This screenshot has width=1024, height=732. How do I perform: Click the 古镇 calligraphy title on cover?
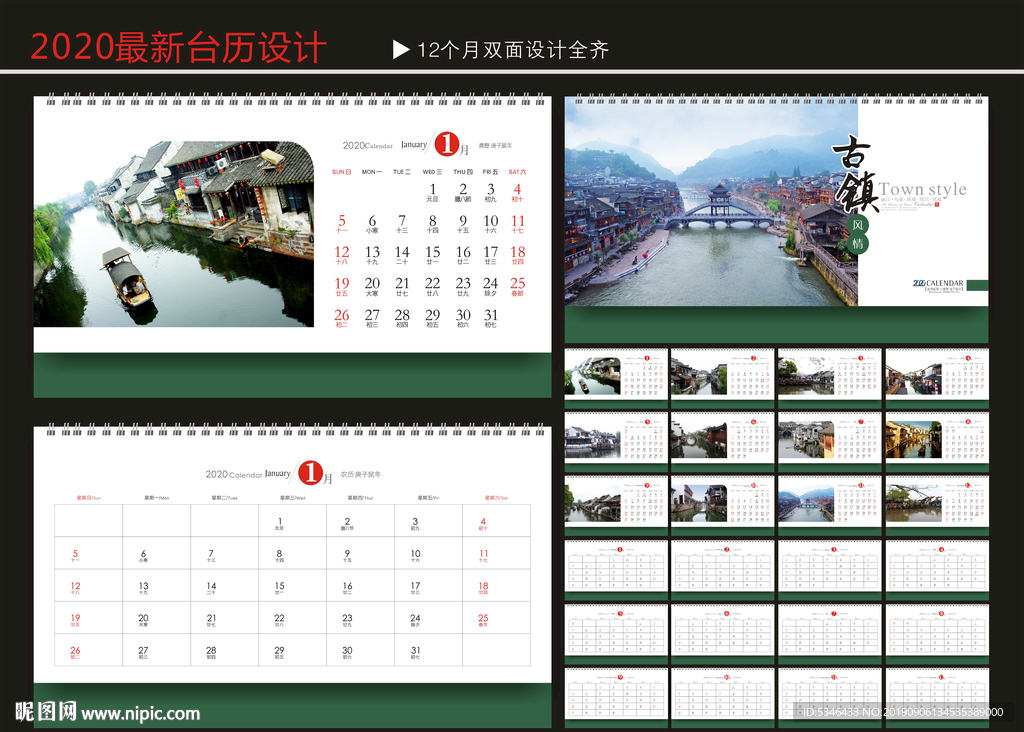(x=856, y=174)
